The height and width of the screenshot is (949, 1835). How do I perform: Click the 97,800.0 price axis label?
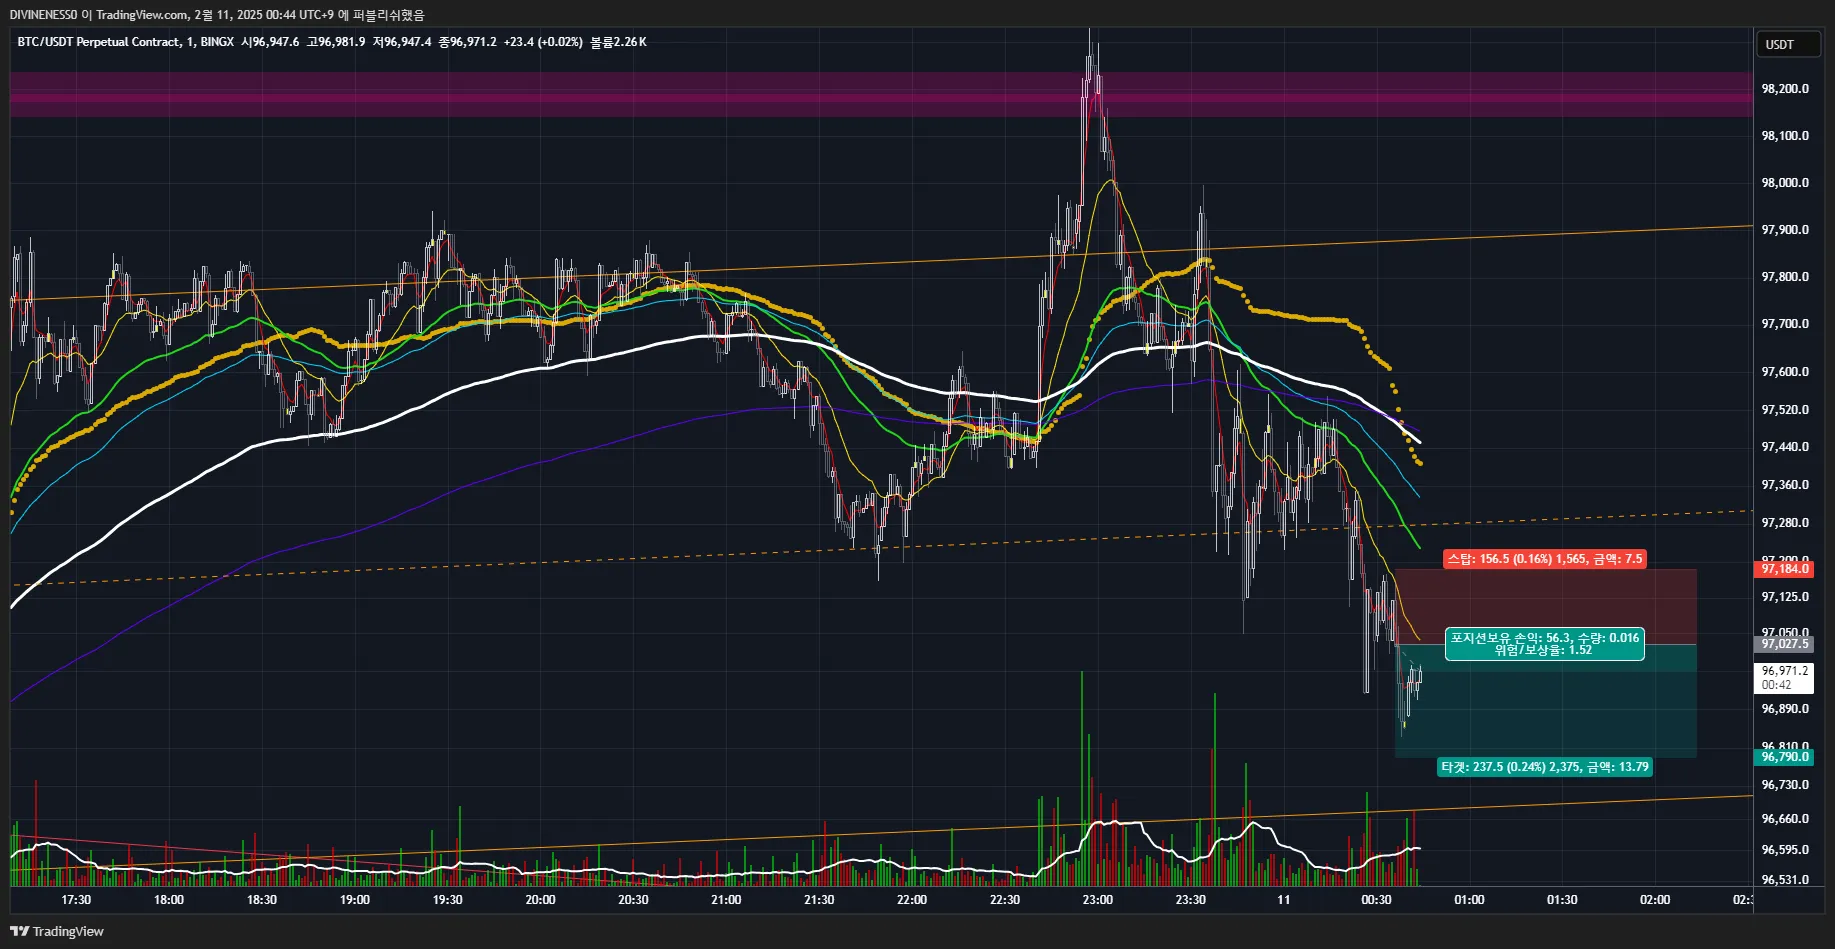click(1785, 277)
